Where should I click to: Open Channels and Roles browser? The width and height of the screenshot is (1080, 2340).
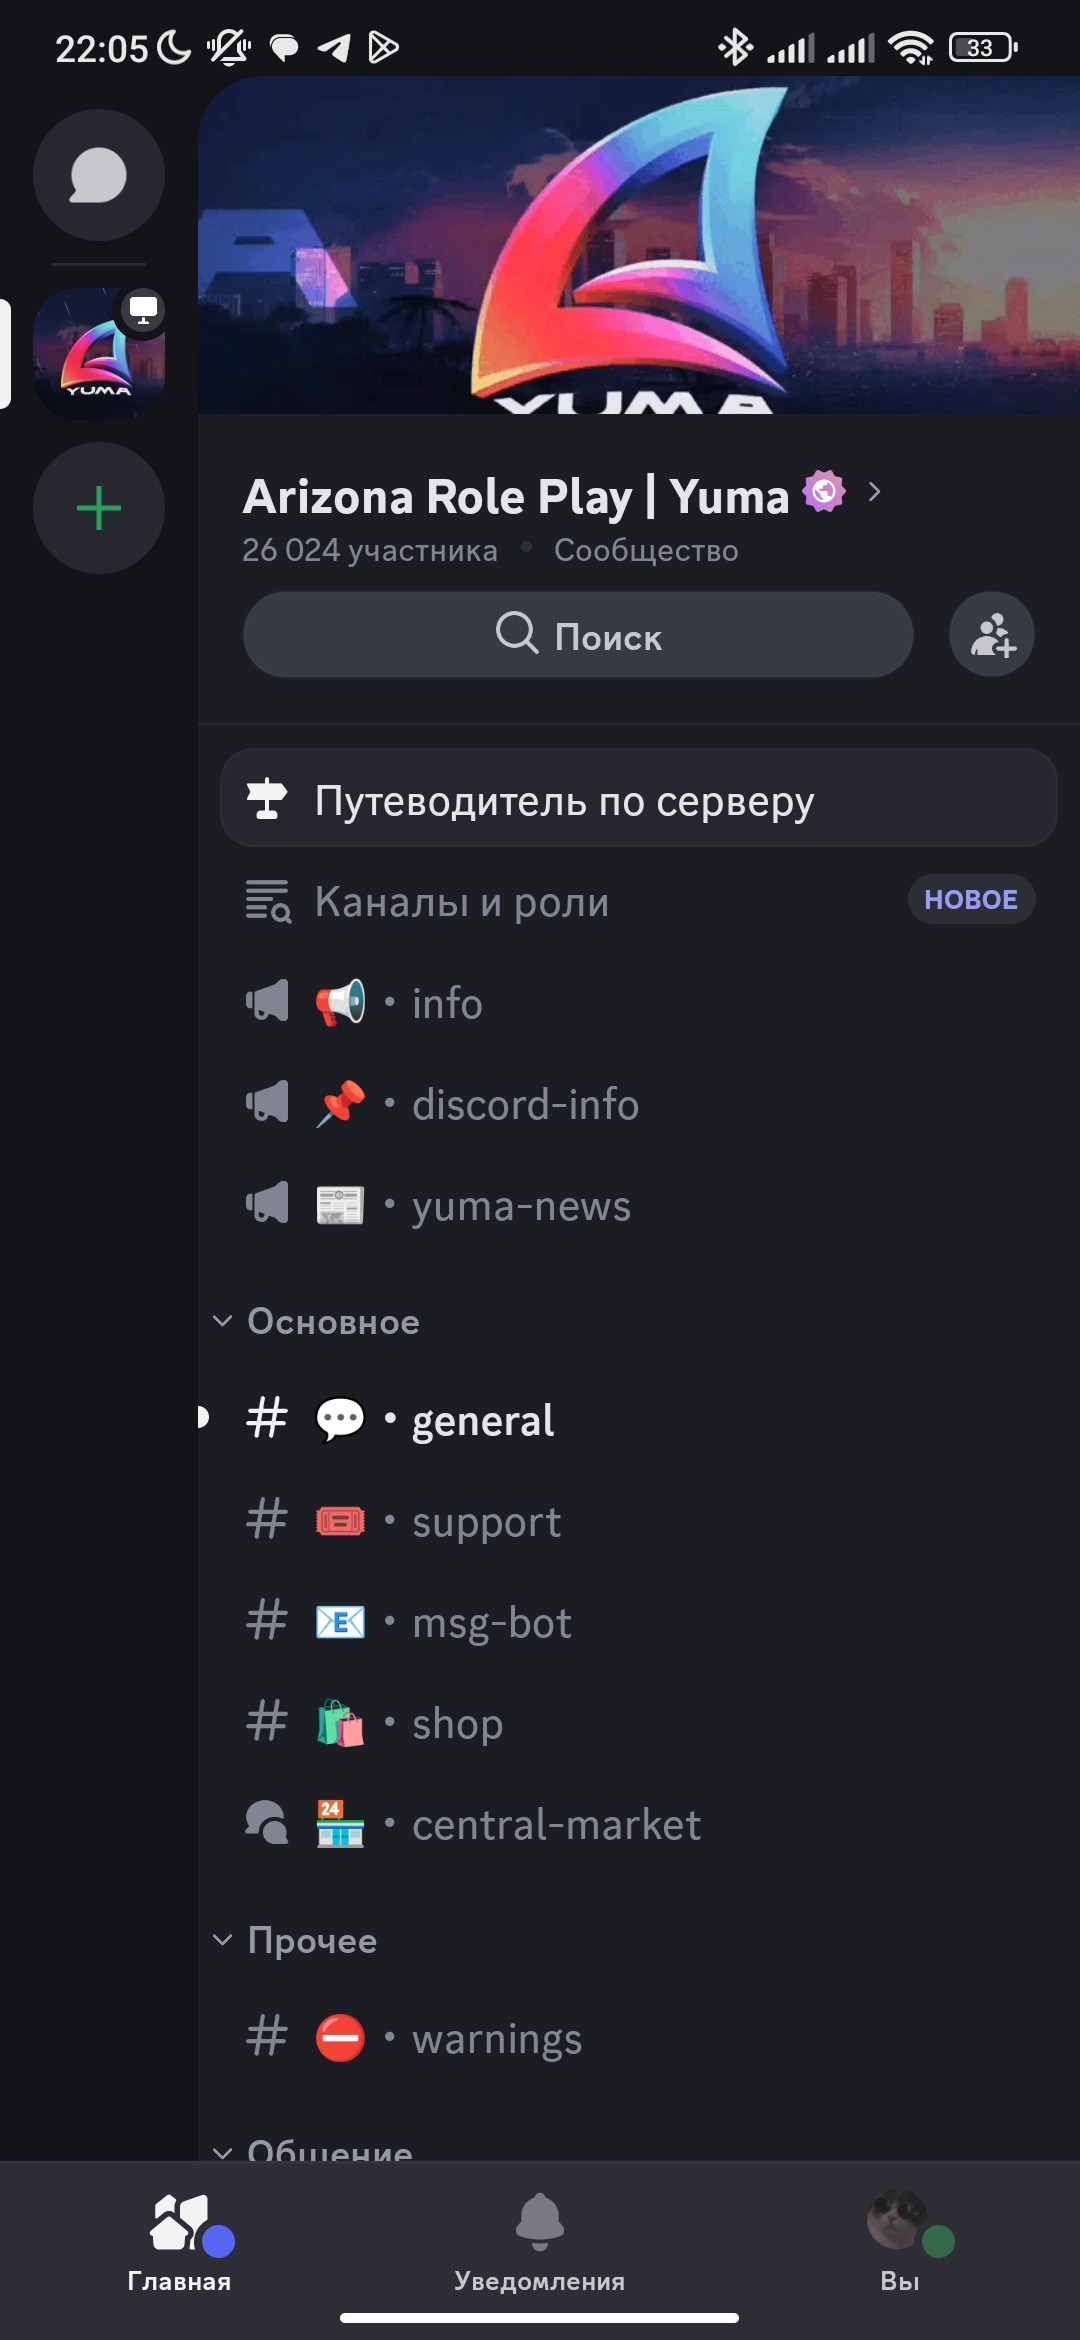(x=462, y=901)
